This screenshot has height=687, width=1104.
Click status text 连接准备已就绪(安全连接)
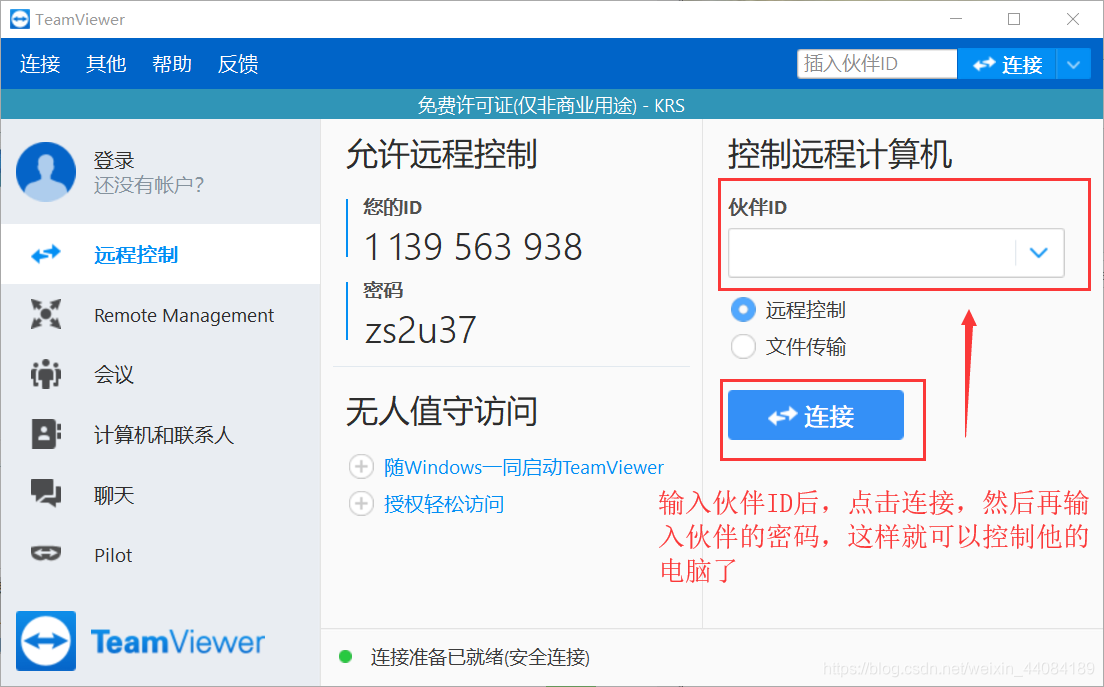[480, 657]
